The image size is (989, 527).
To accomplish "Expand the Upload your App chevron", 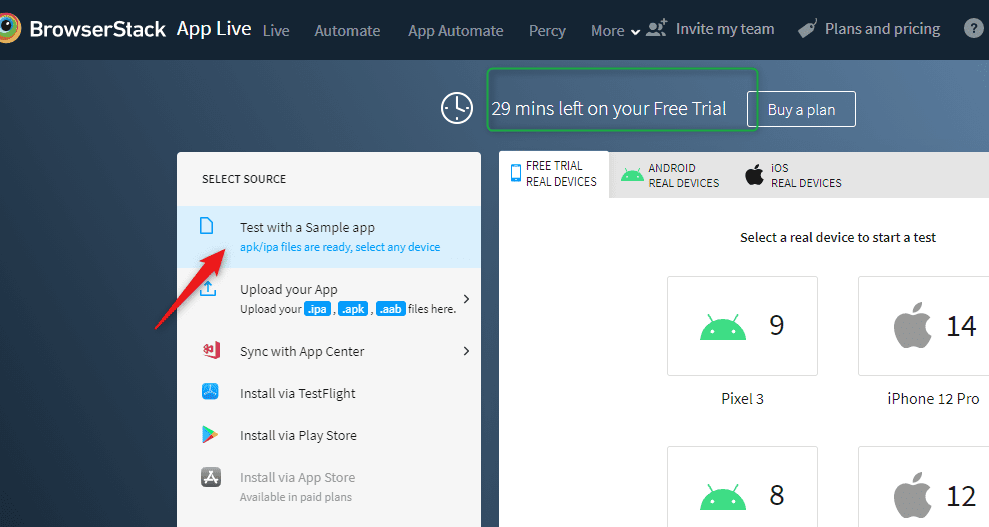I will [466, 298].
